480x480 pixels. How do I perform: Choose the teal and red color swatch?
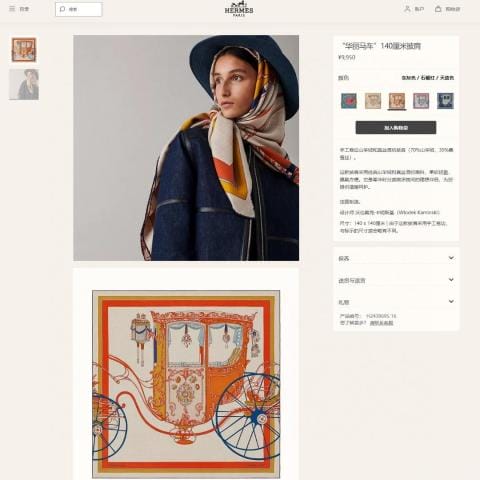[349, 101]
